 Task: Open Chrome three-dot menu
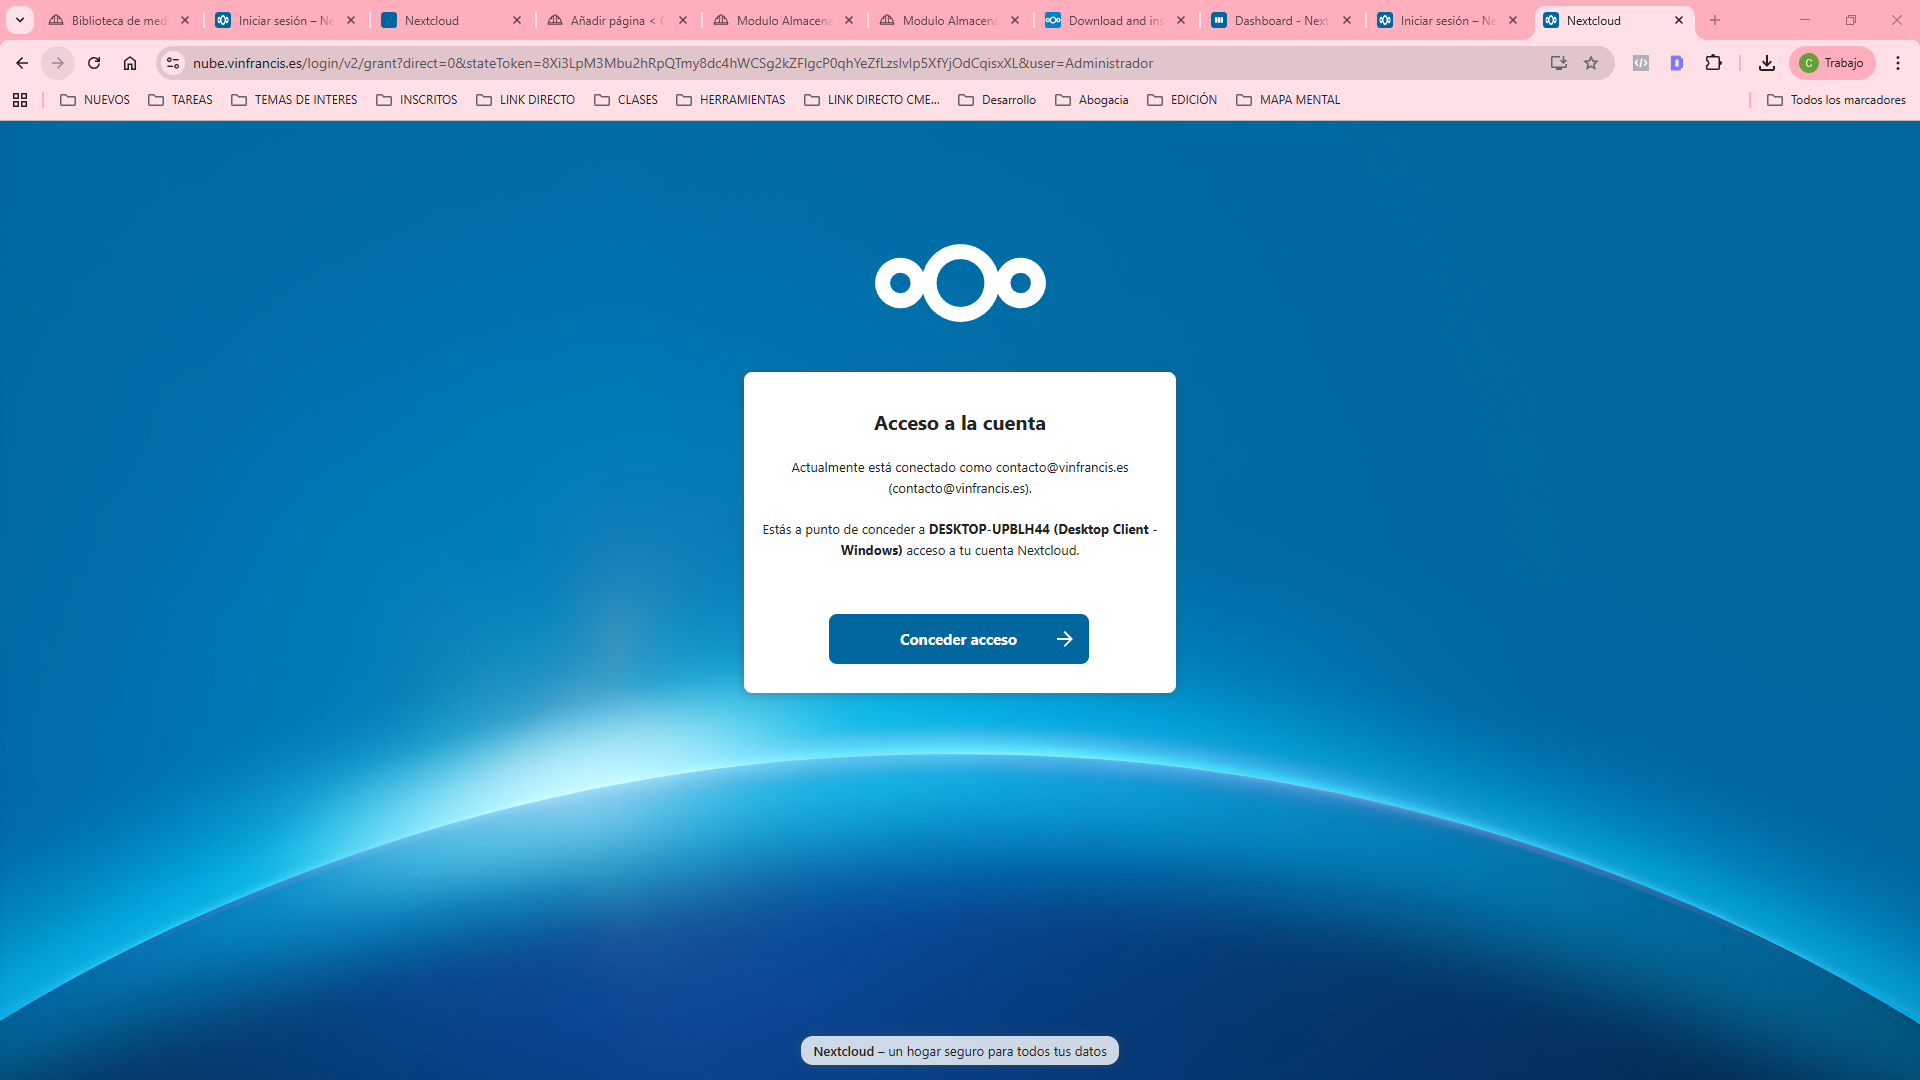[1897, 63]
